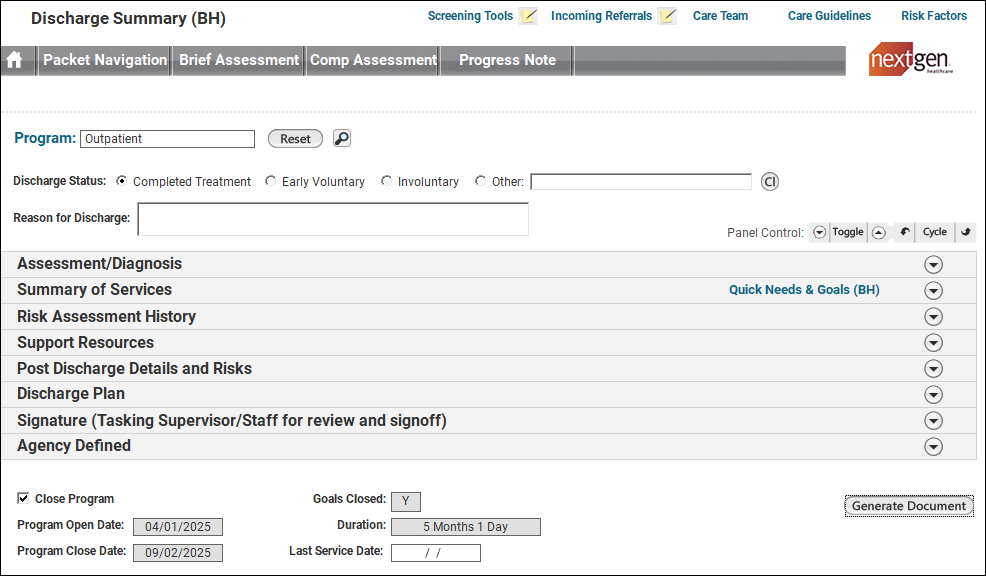Uncheck the Close Program checkbox
Viewport: 986px width, 576px height.
click(x=23, y=498)
